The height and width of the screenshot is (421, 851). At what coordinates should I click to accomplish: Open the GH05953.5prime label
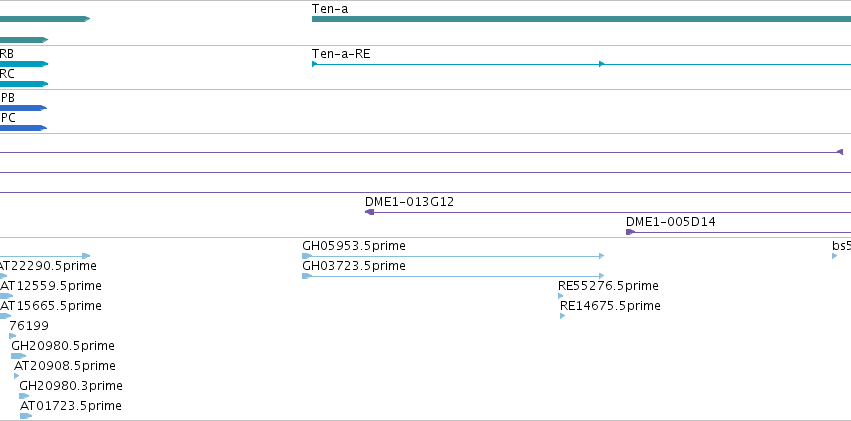tap(354, 246)
